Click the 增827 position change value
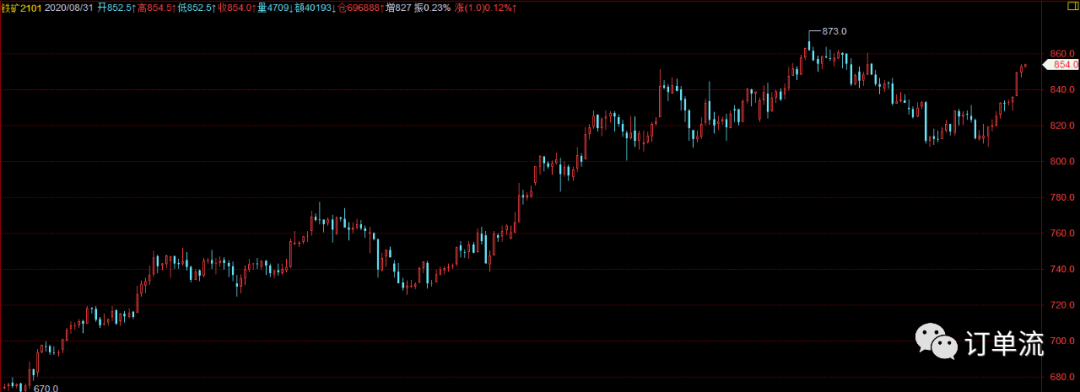 point(398,8)
